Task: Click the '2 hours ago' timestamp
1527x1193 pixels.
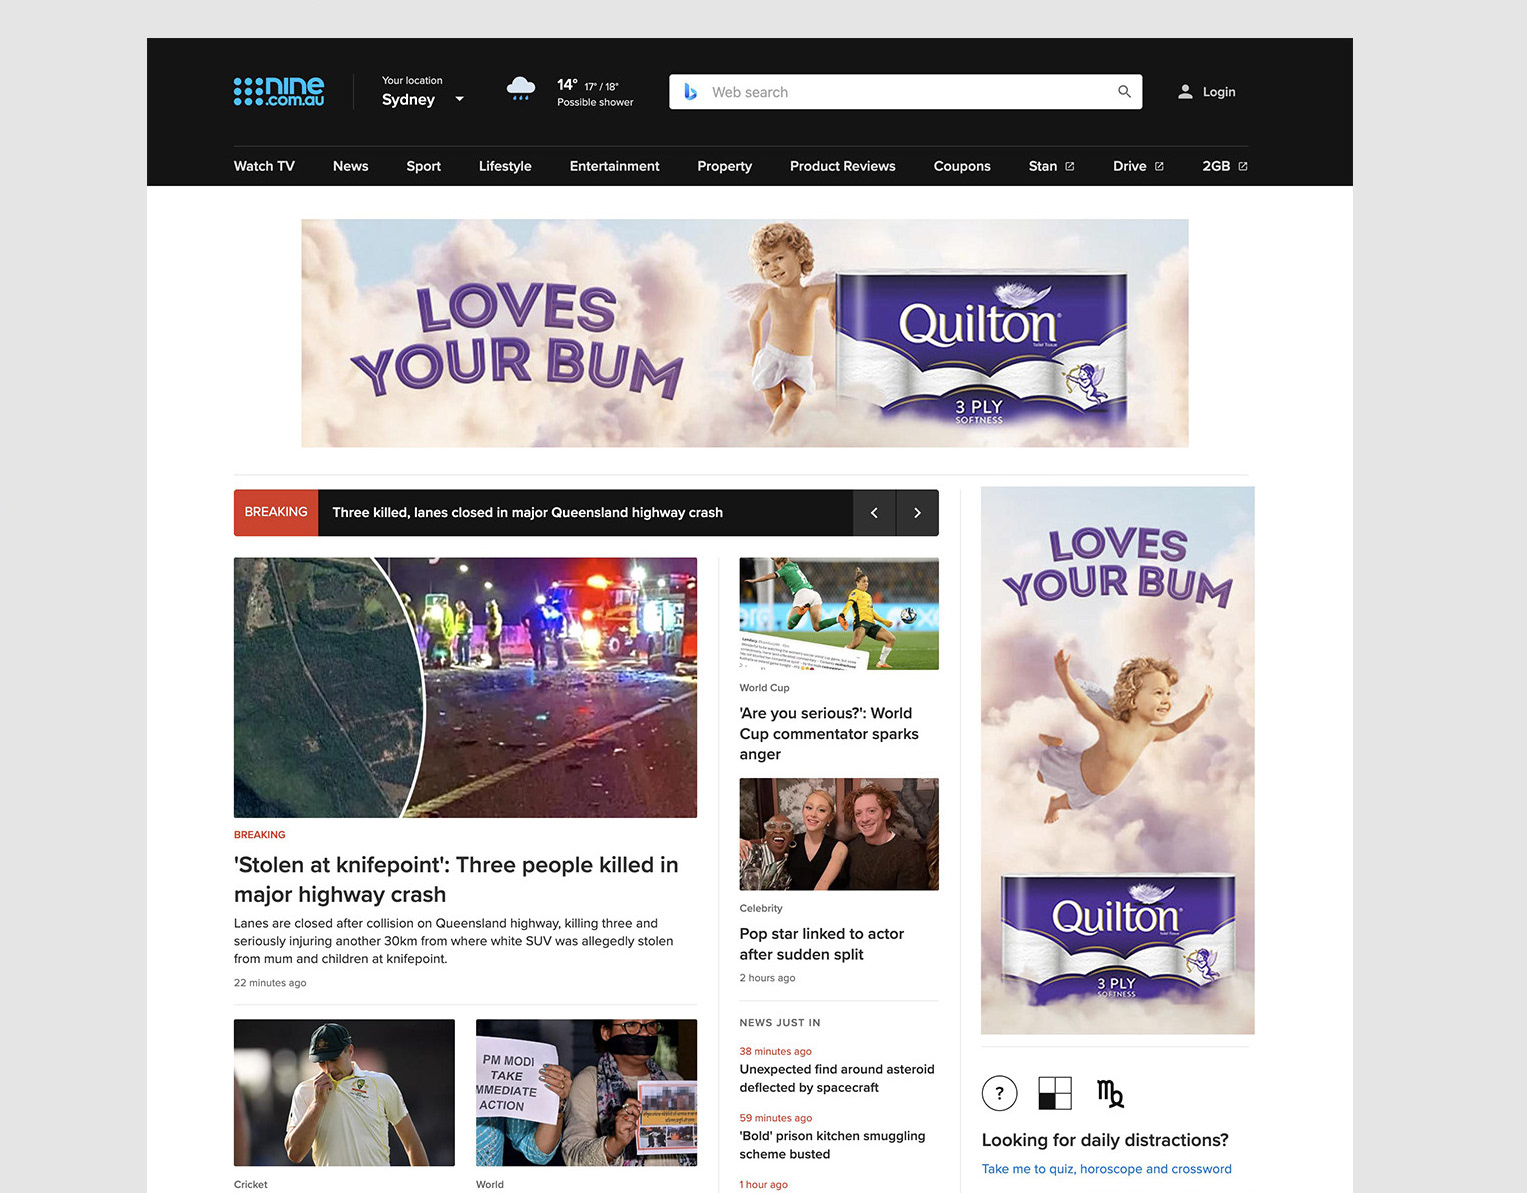Action: [x=767, y=978]
